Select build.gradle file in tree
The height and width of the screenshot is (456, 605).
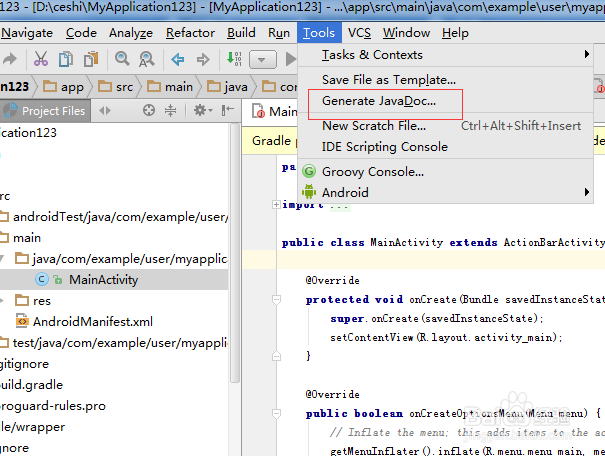[x=31, y=385]
